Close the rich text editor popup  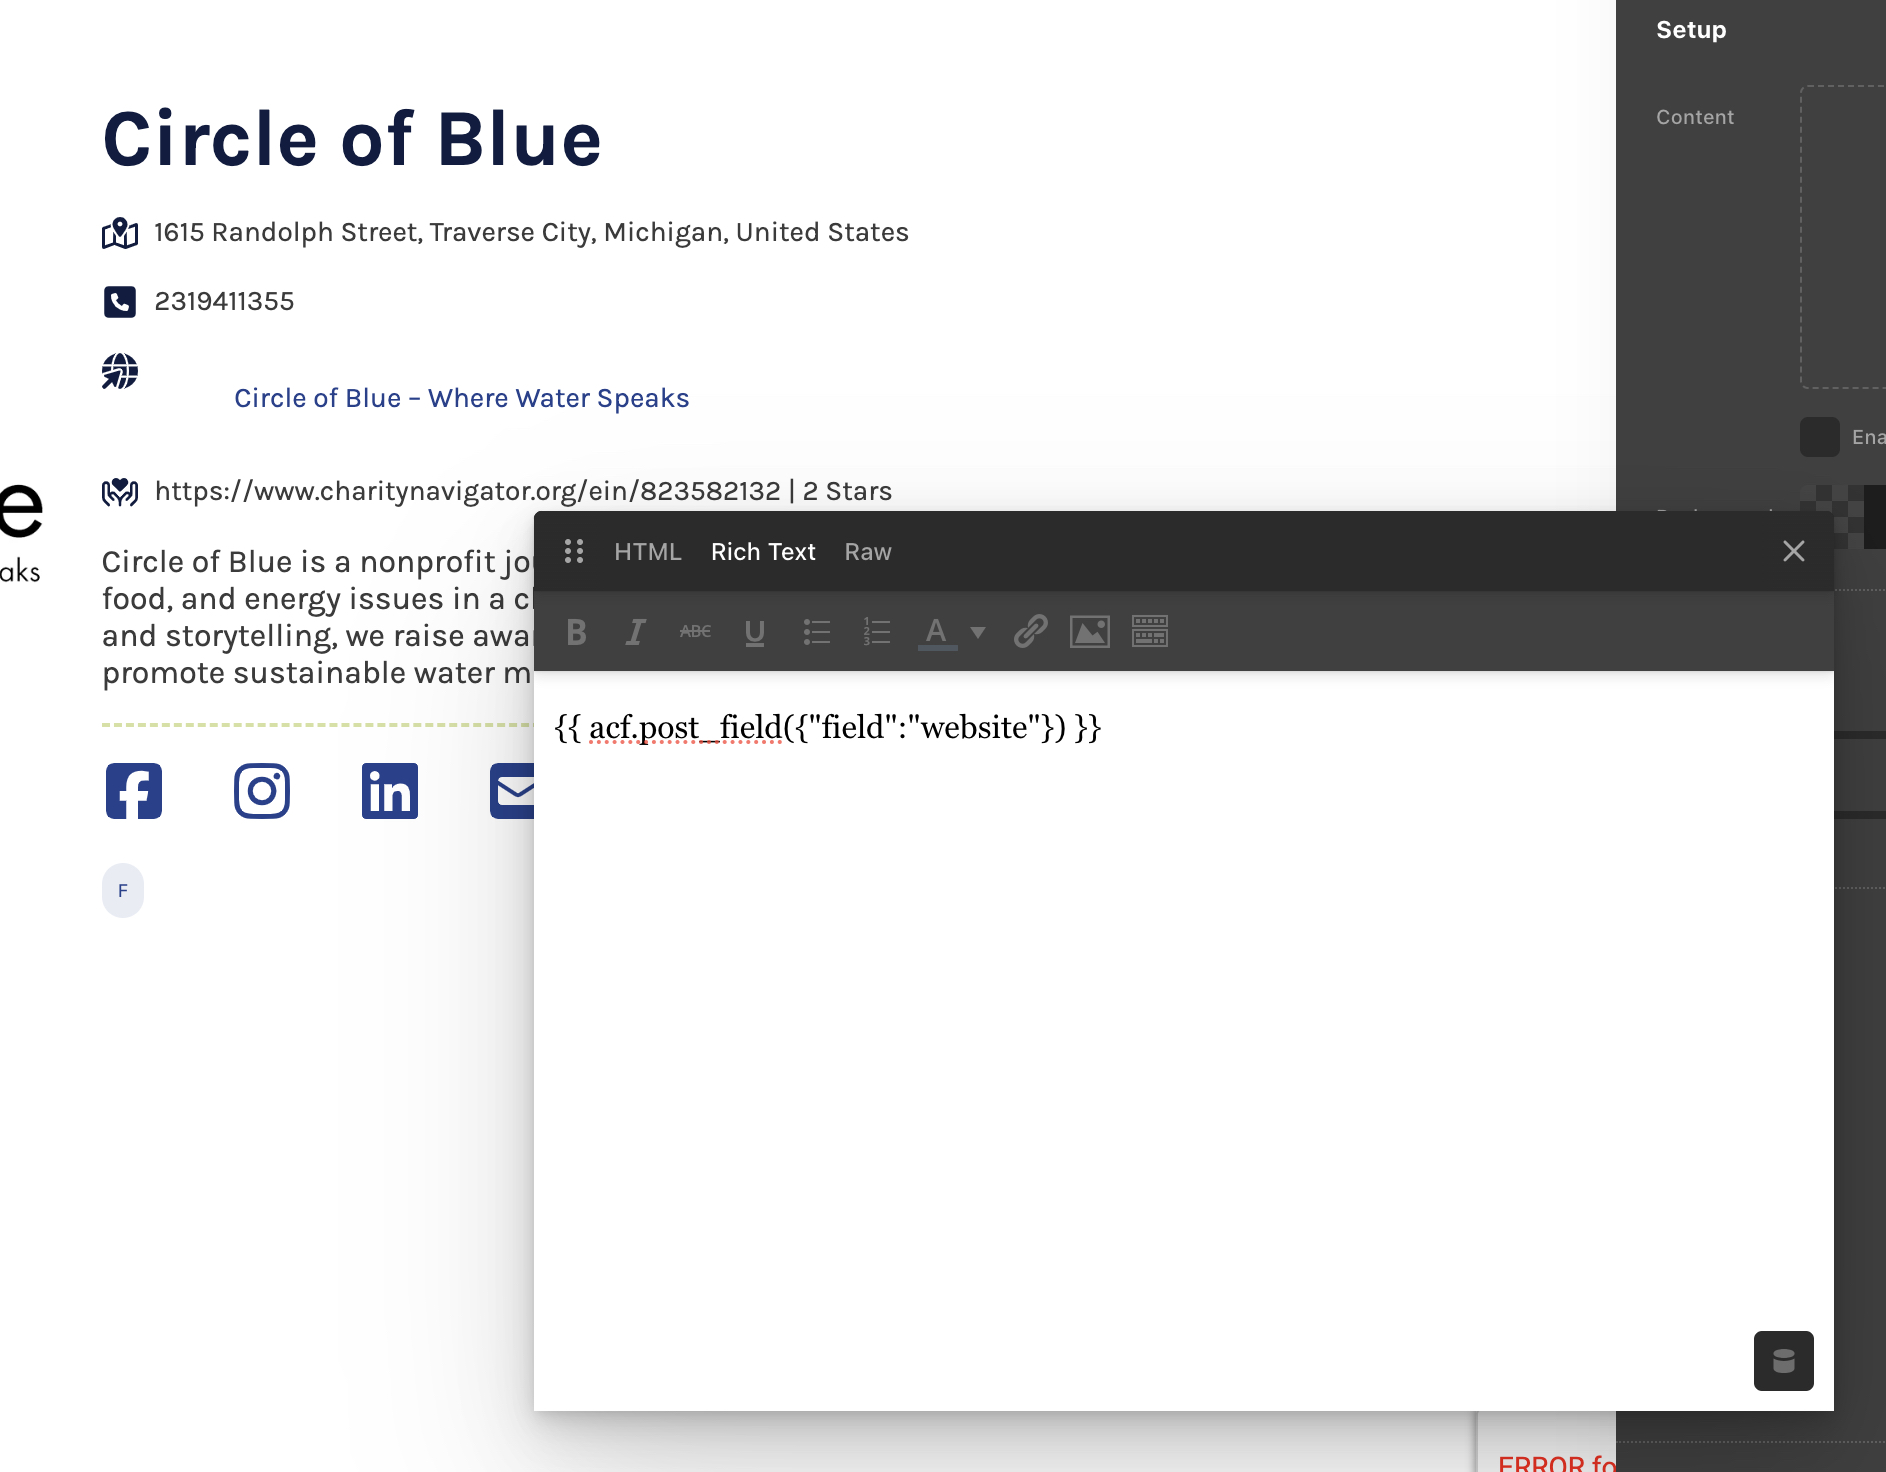coord(1794,551)
